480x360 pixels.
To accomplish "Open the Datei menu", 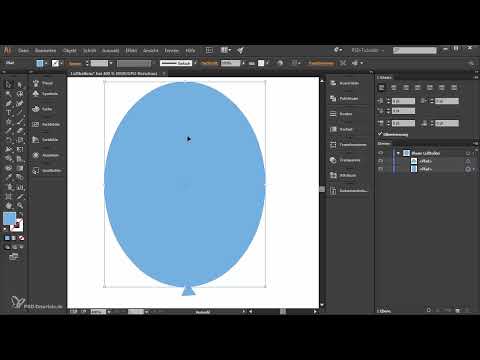I will point(23,50).
